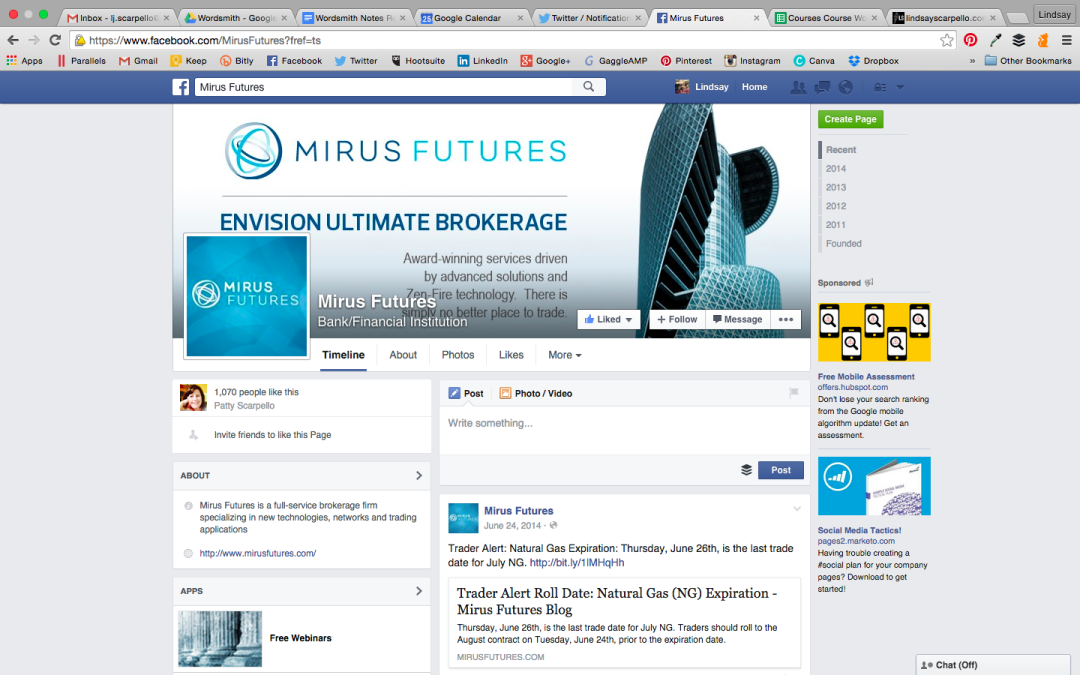This screenshot has height=675, width=1080.
Task: Open the Facebook account settings arrow
Action: [x=900, y=87]
